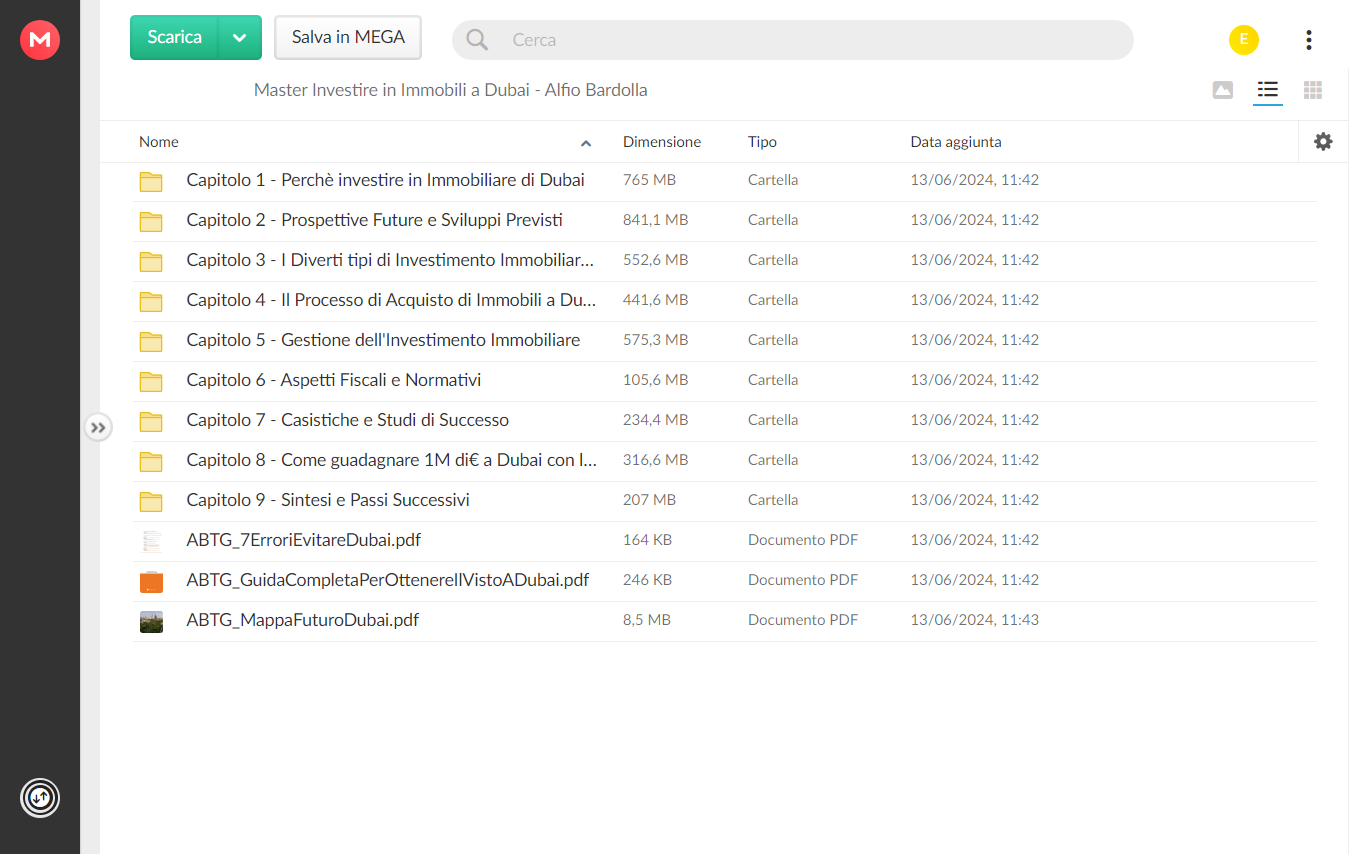Click the MEGA logo icon

click(40, 40)
